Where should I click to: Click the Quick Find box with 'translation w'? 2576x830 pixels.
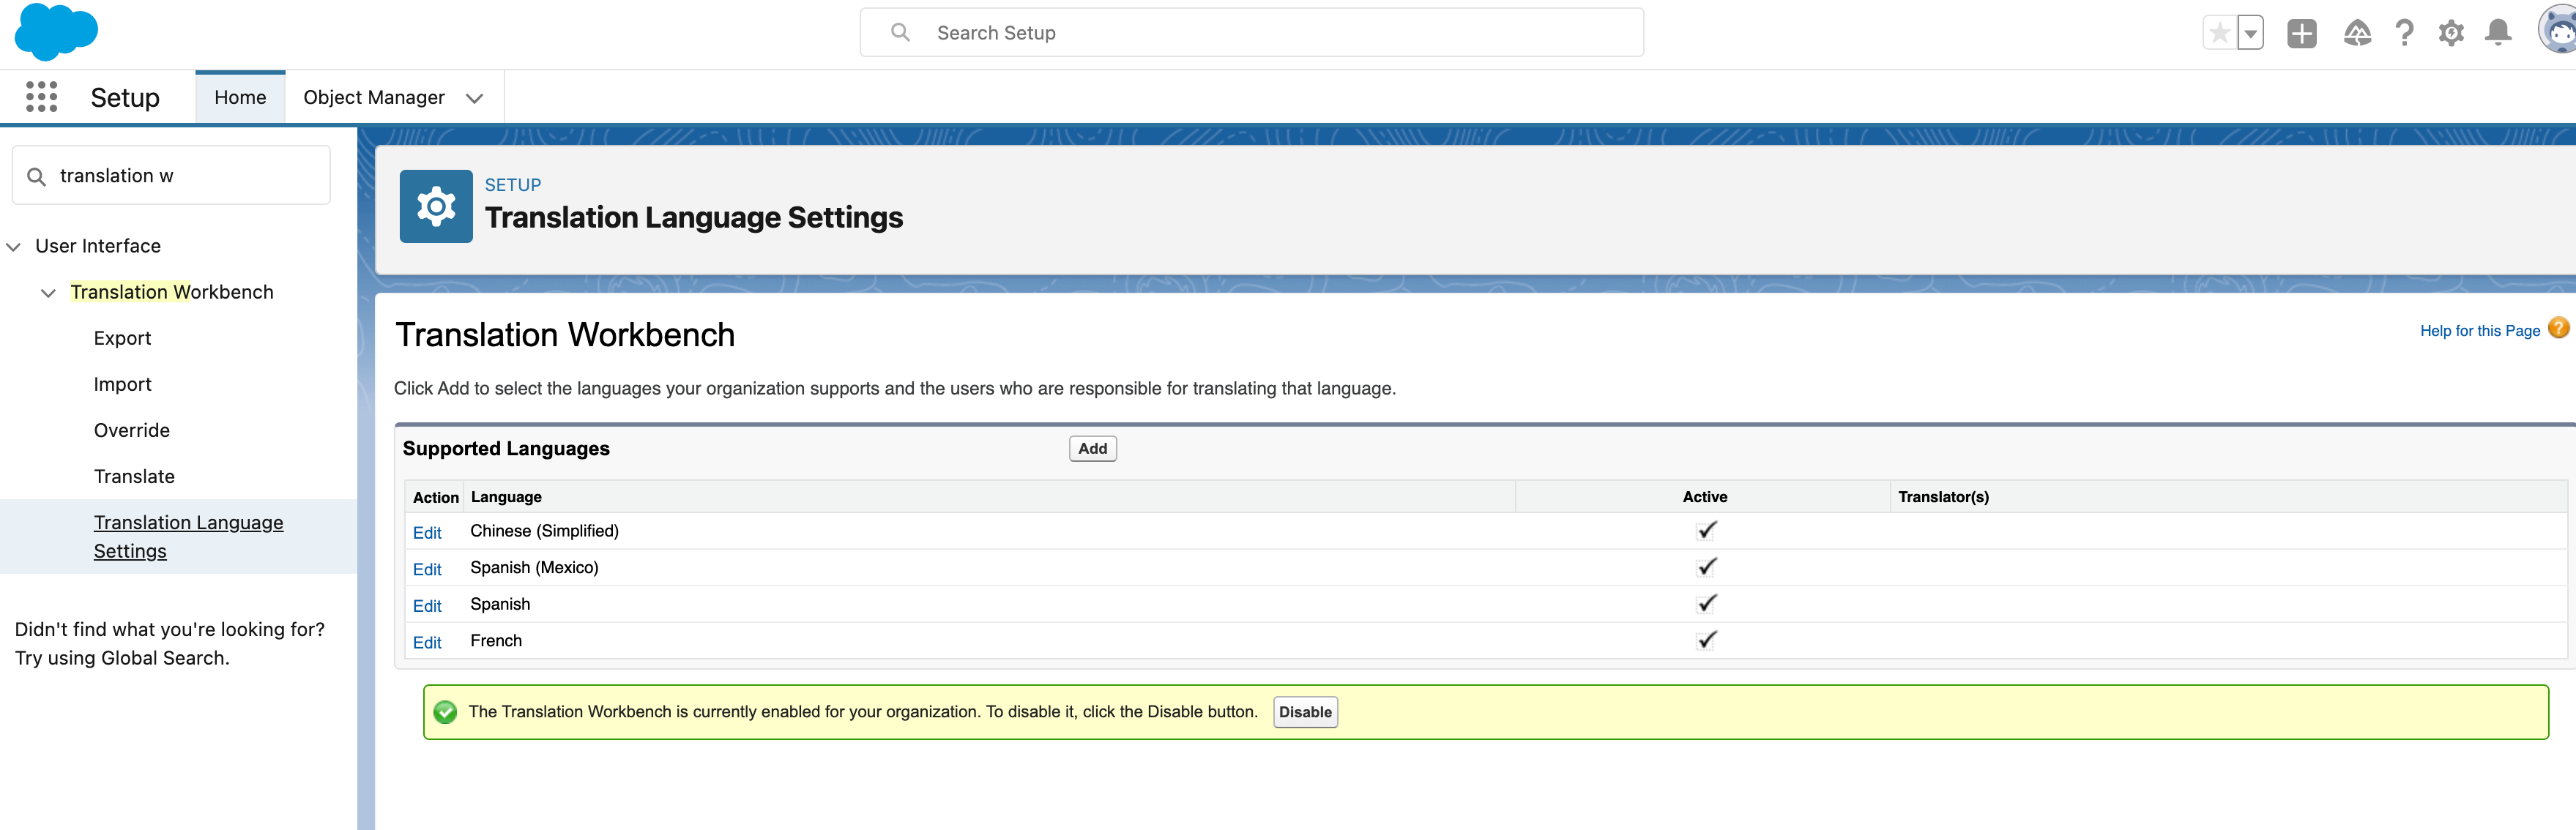[x=171, y=175]
